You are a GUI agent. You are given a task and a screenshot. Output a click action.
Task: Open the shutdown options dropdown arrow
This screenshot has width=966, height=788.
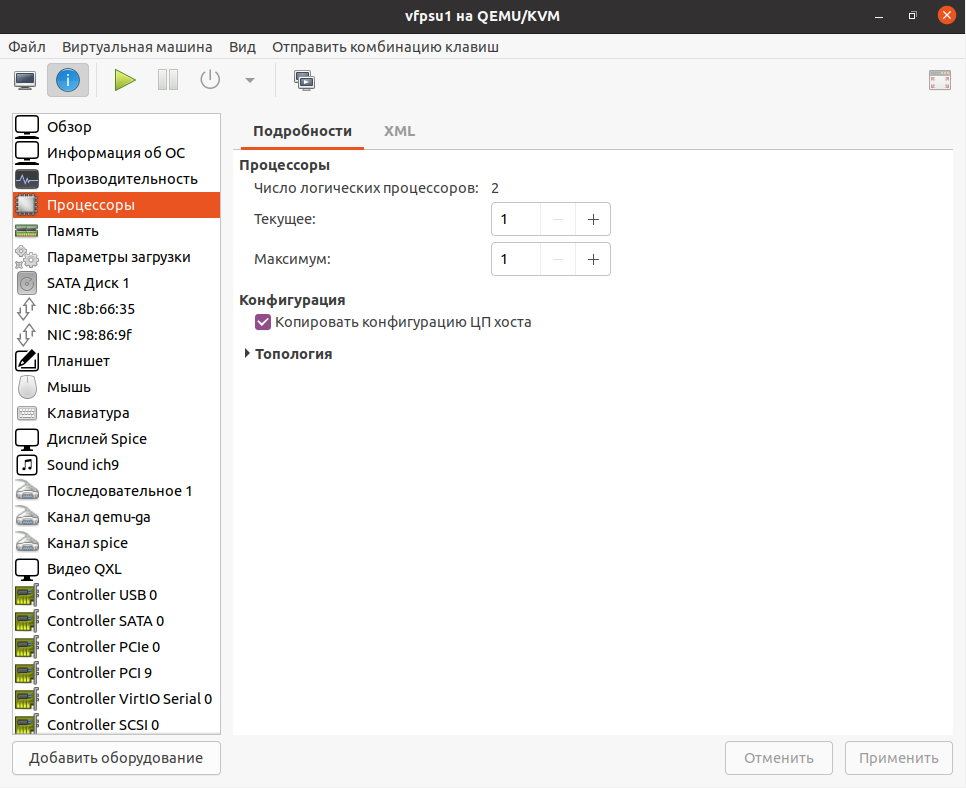pyautogui.click(x=250, y=80)
